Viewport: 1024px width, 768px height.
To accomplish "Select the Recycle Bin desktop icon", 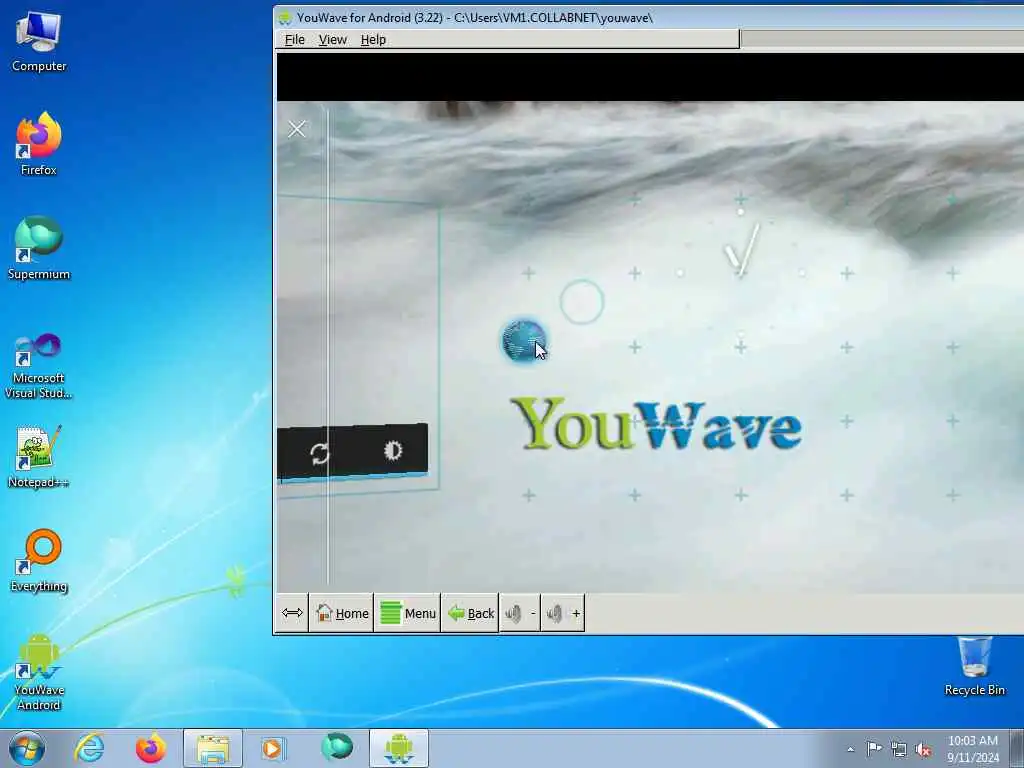I will 974,665.
